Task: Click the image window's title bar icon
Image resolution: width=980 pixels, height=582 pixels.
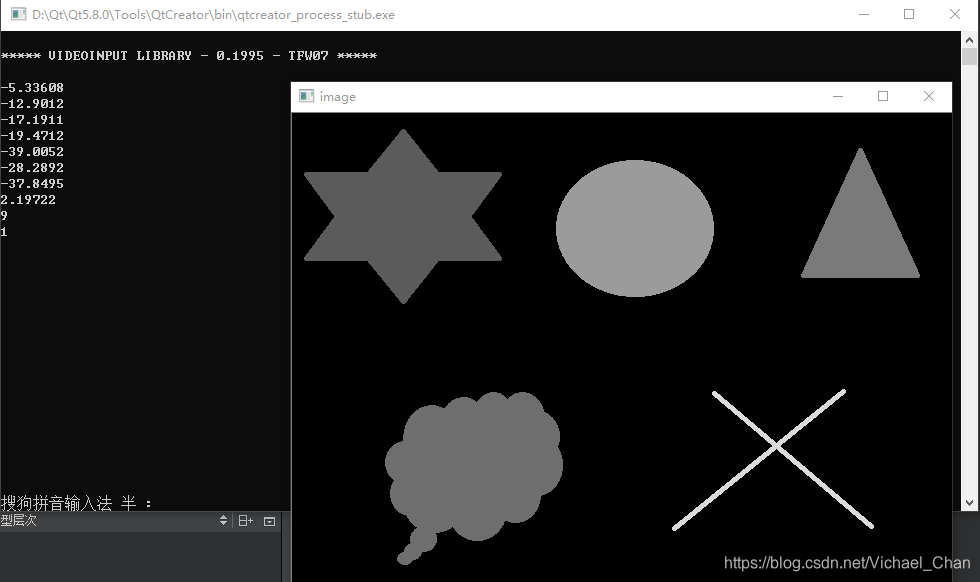Action: [x=306, y=96]
